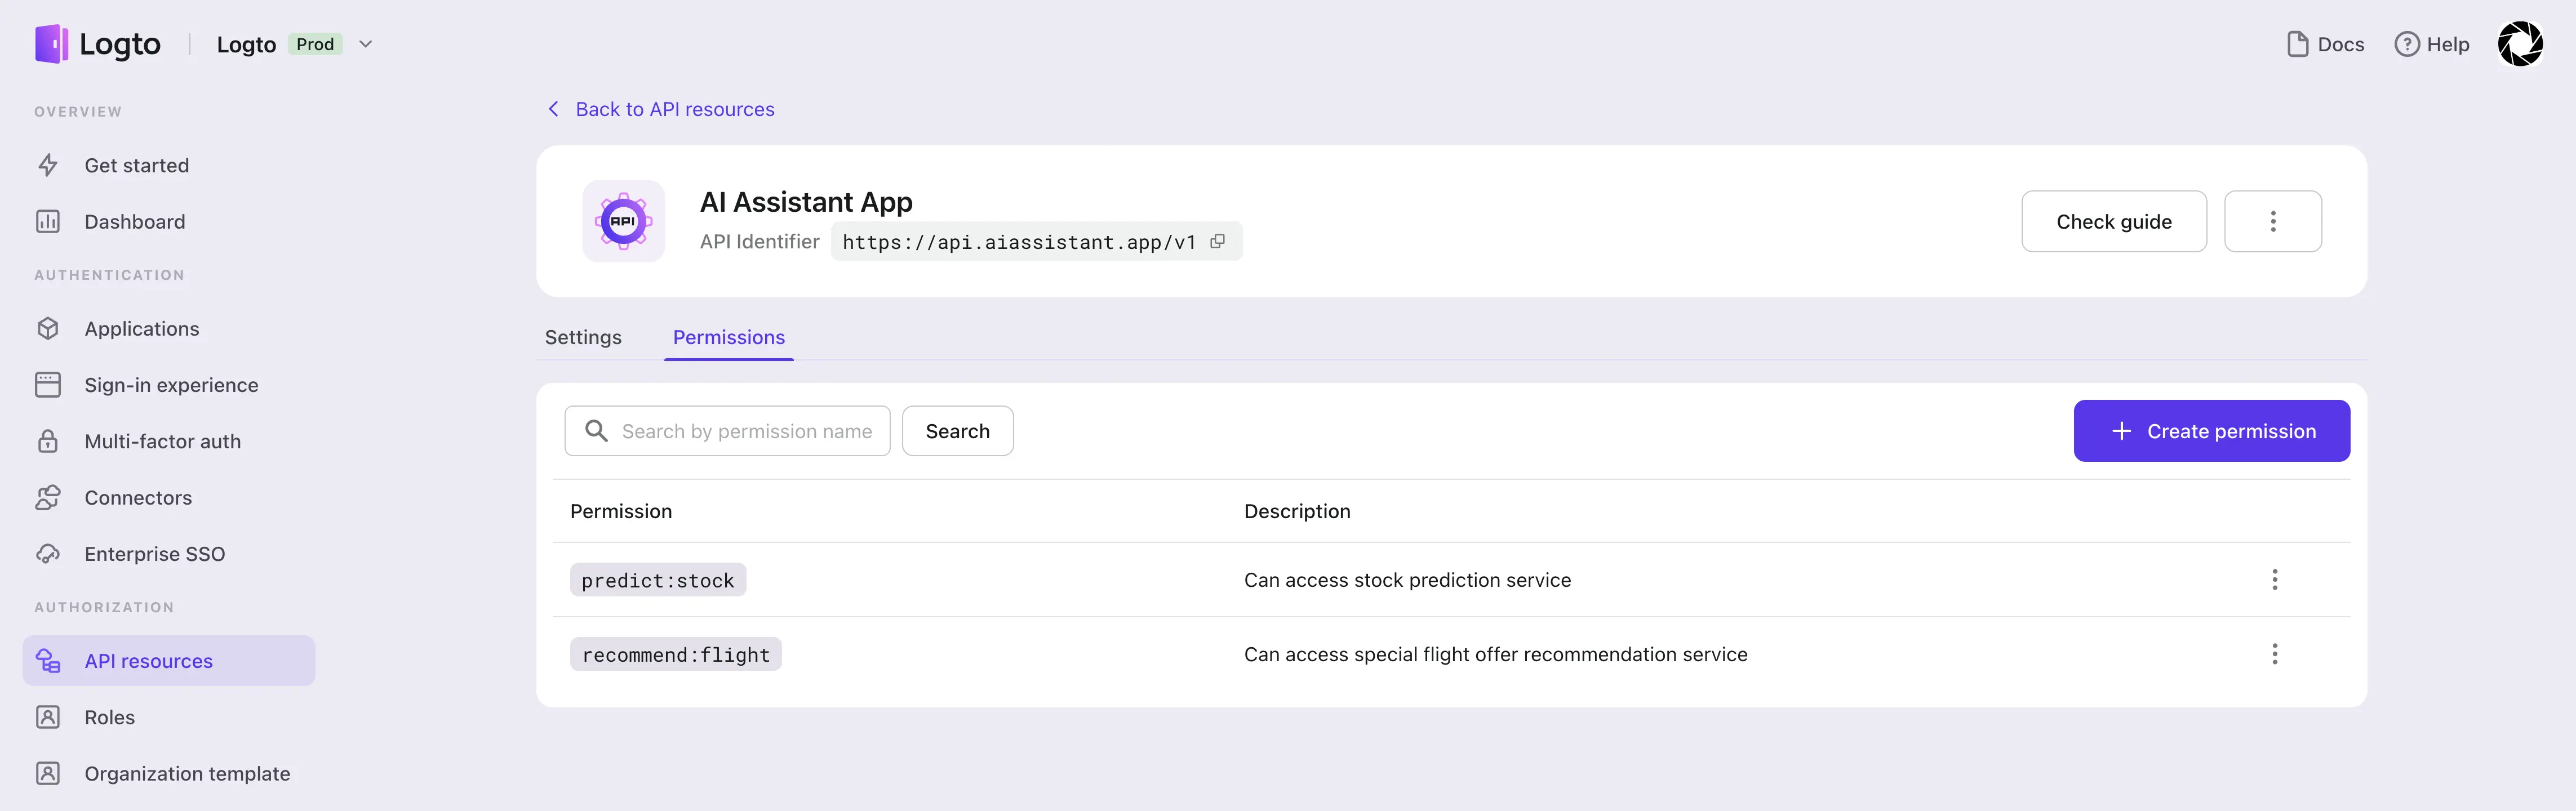Screen dimensions: 2576x811
Task: Click inside the permission name search field
Action: [748, 430]
